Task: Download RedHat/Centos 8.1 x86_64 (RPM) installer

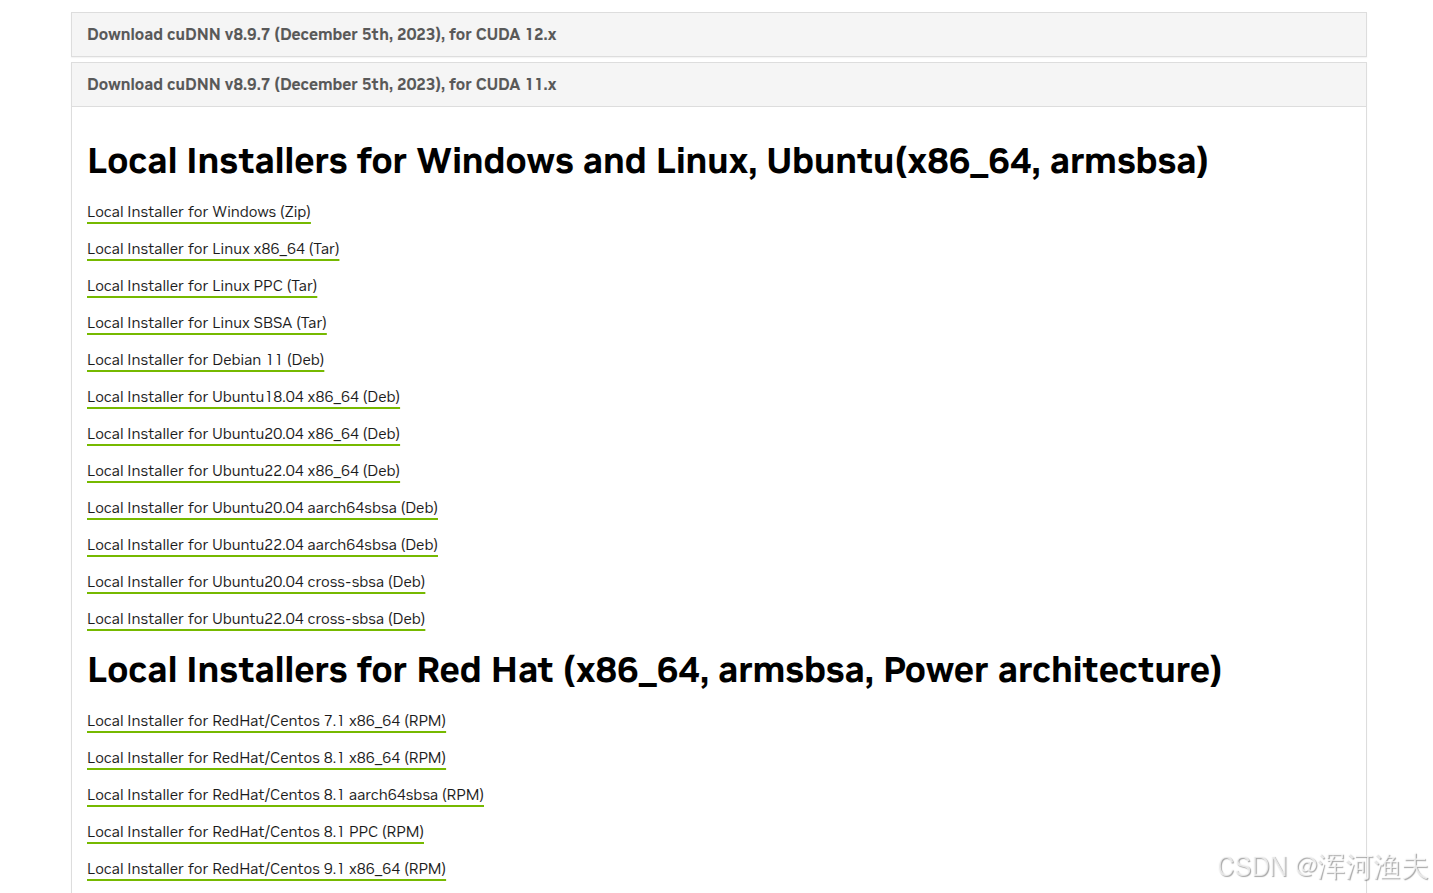Action: tap(266, 758)
